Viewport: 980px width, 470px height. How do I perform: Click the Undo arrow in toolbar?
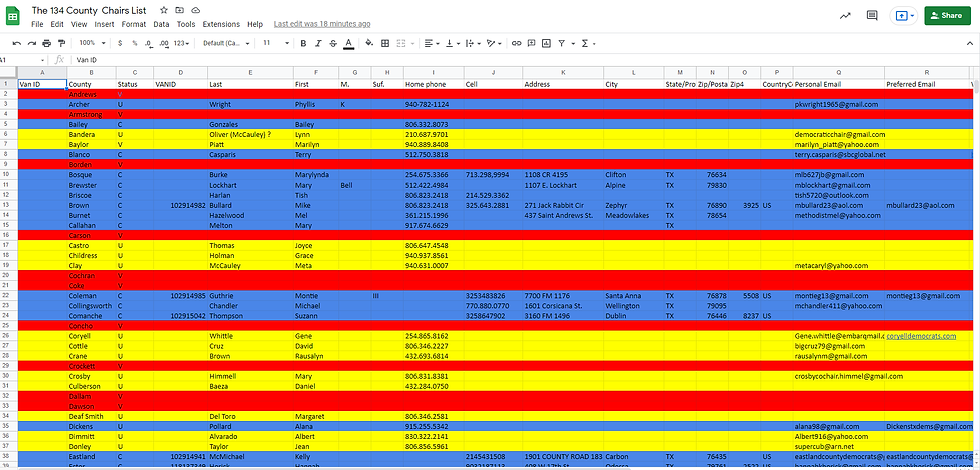coord(17,43)
